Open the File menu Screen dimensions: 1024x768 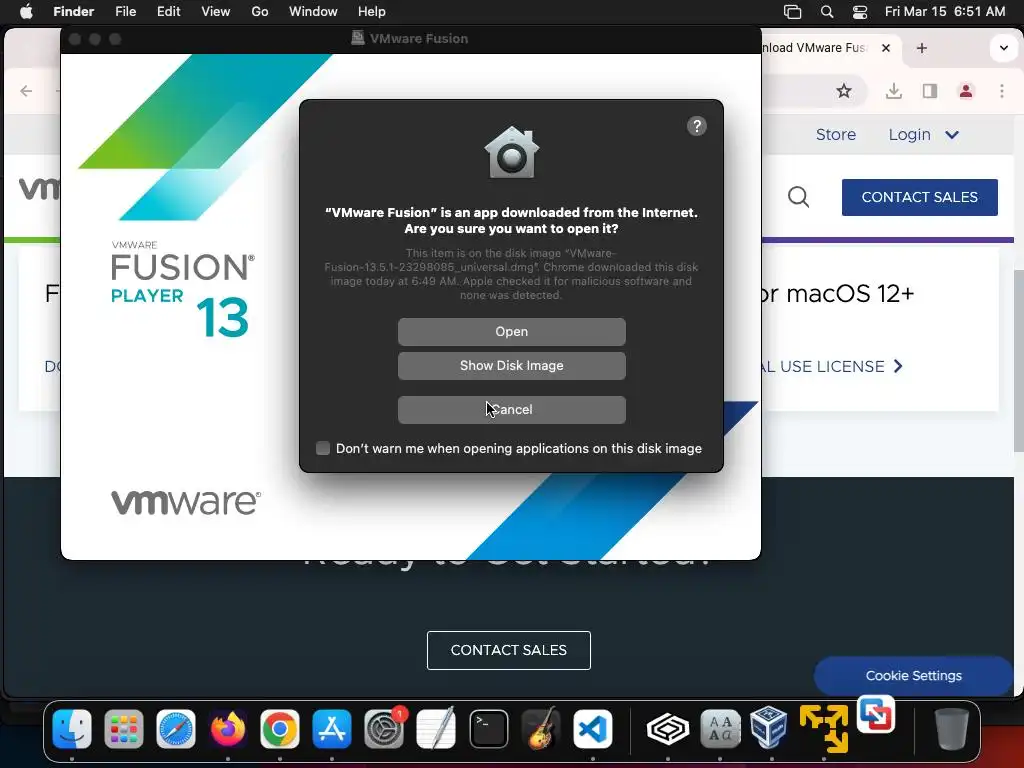coord(125,12)
